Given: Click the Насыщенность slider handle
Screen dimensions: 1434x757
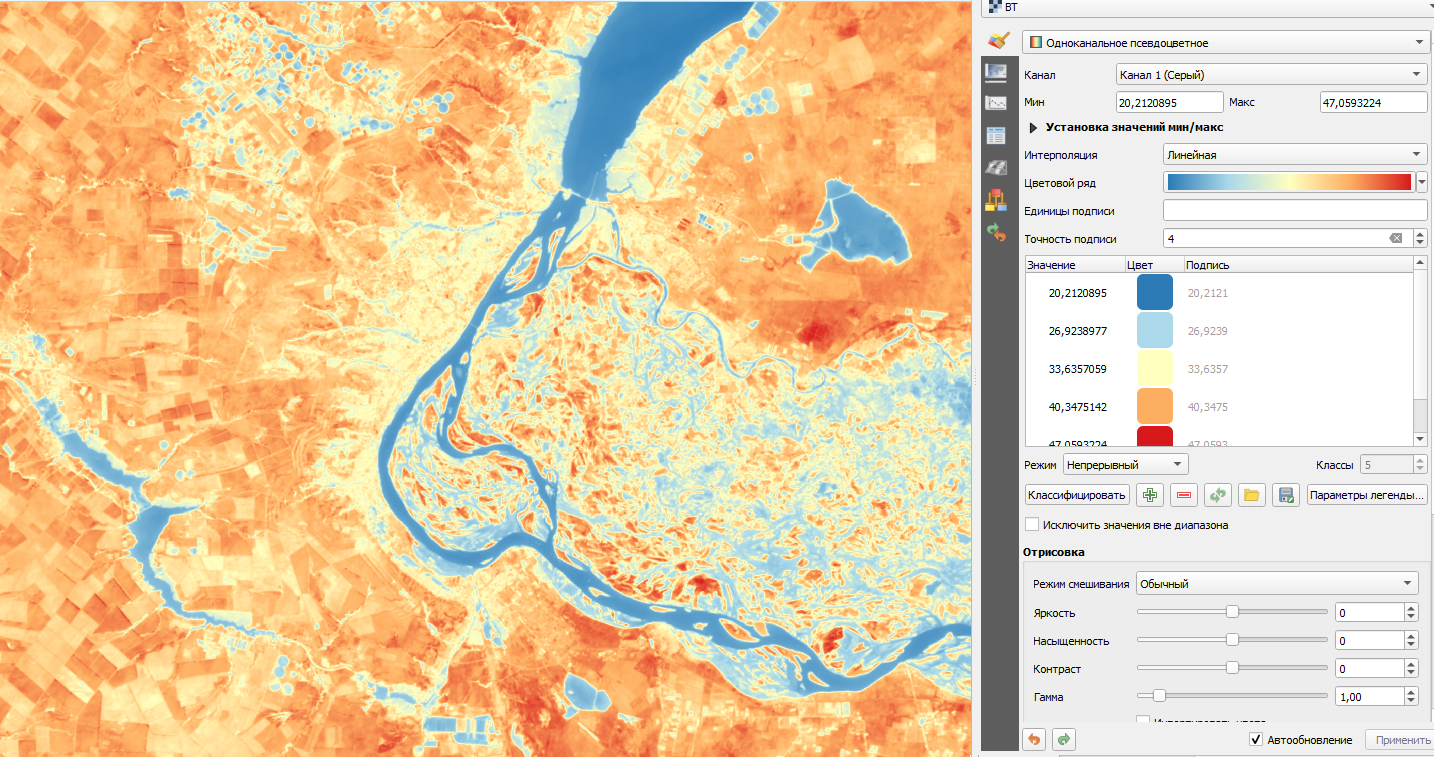Looking at the screenshot, I should click(1232, 640).
